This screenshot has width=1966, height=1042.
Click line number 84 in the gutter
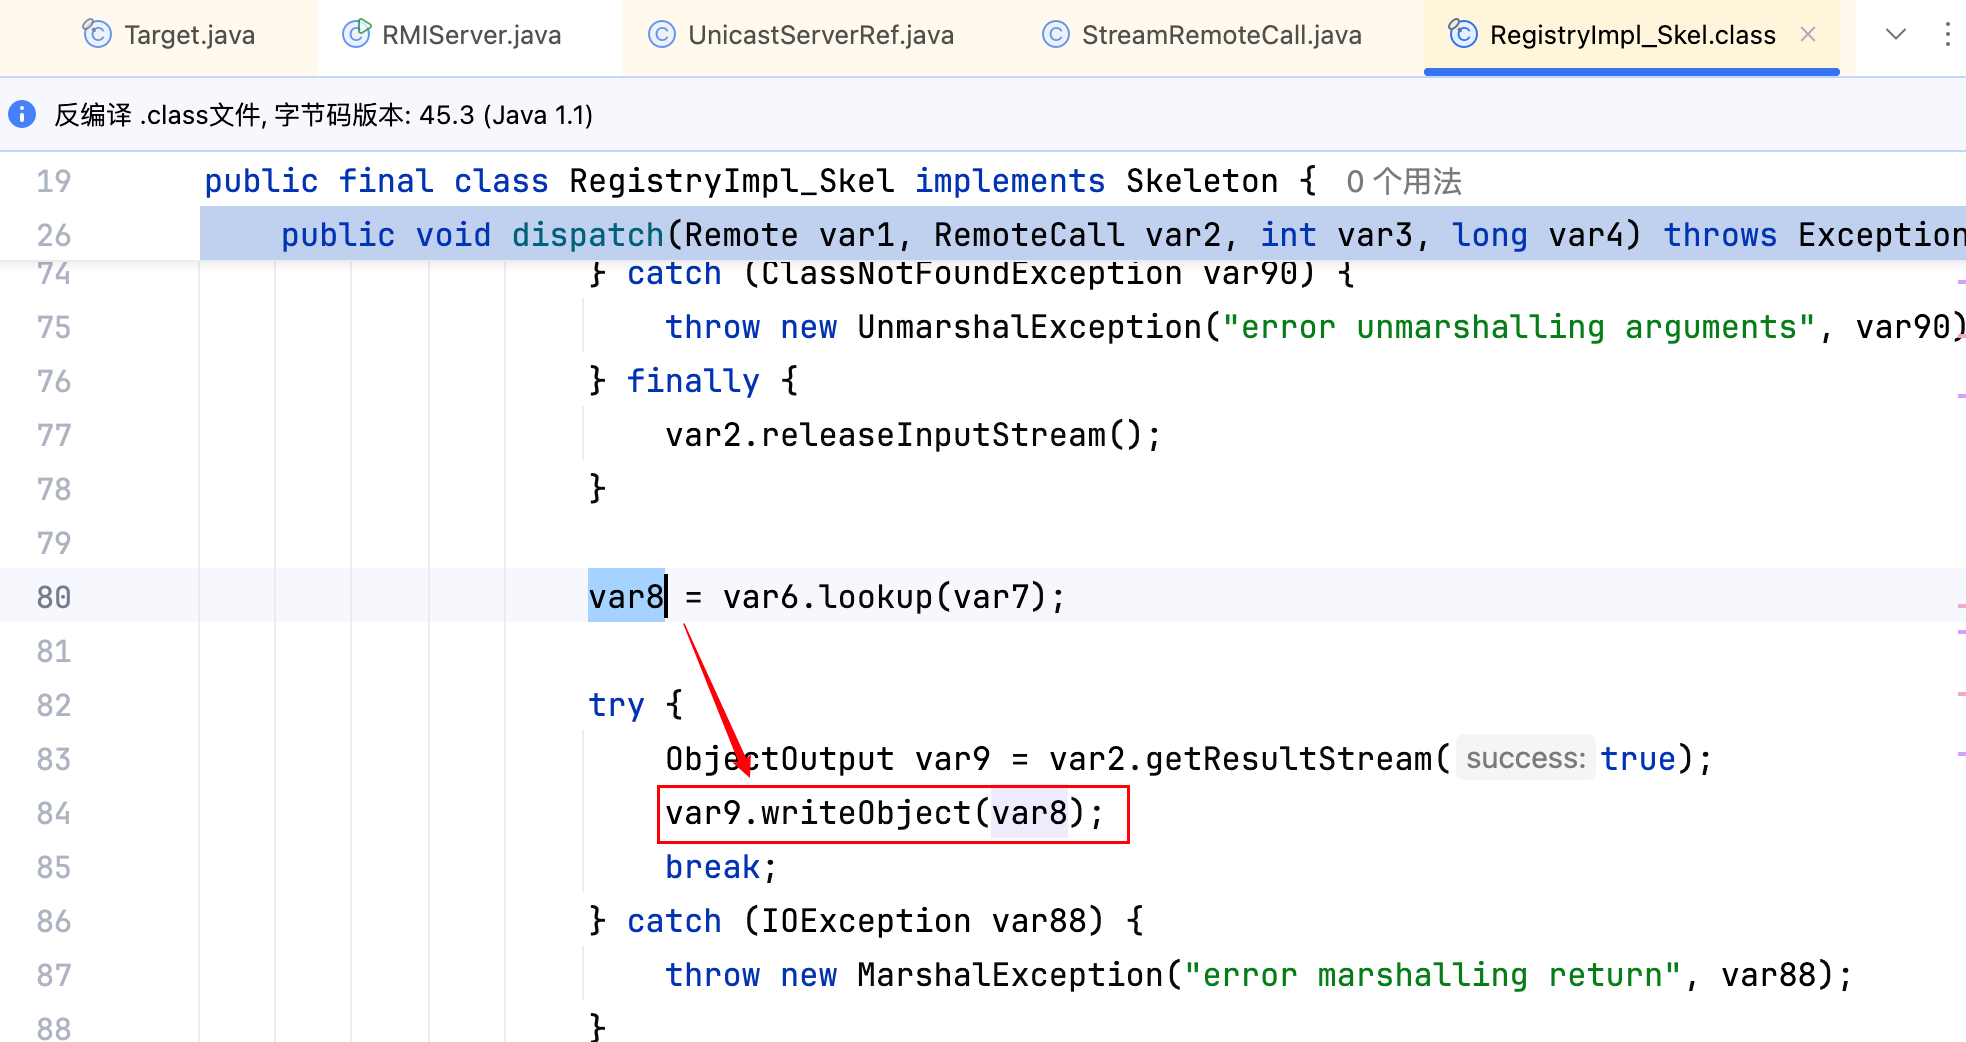click(x=54, y=813)
